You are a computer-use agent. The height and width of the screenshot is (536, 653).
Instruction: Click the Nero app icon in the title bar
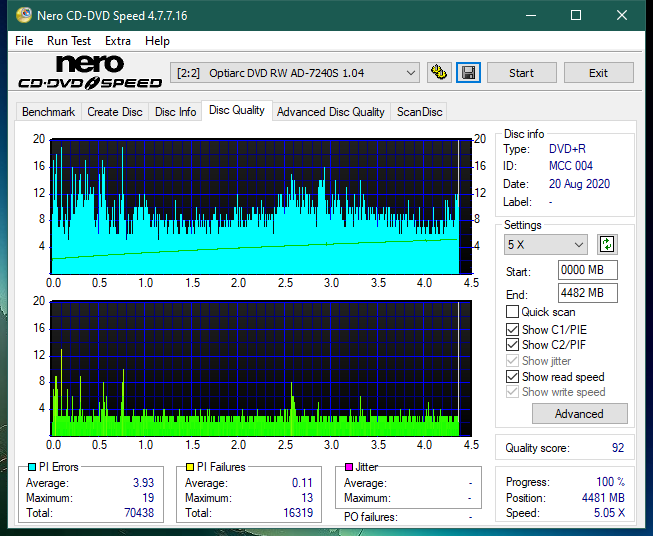(24, 15)
